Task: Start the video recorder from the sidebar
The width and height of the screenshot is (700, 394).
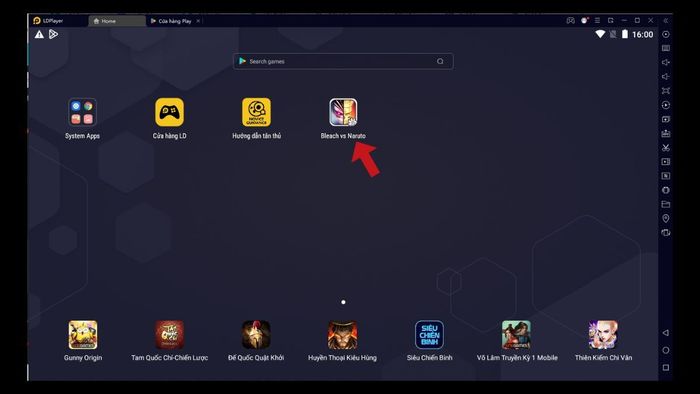Action: [666, 162]
